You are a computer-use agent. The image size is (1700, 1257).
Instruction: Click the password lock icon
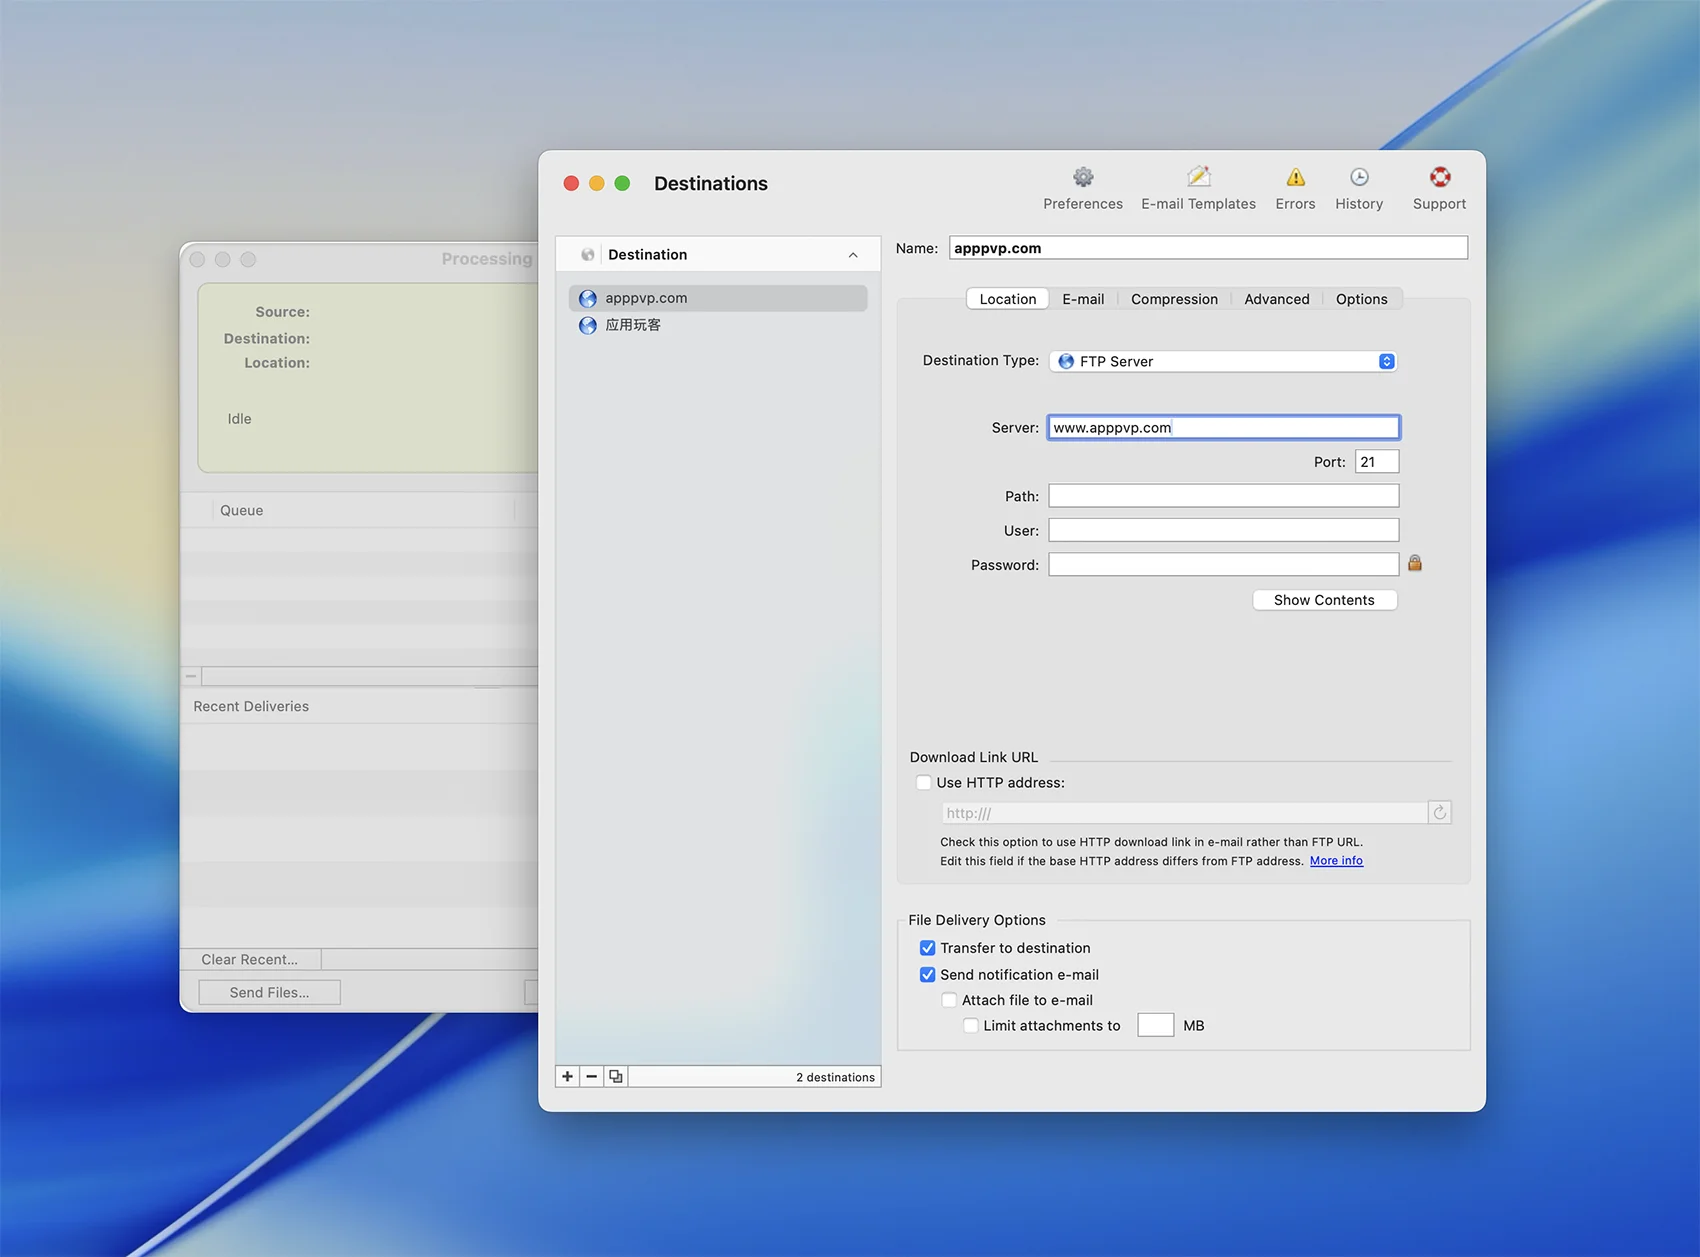1415,564
